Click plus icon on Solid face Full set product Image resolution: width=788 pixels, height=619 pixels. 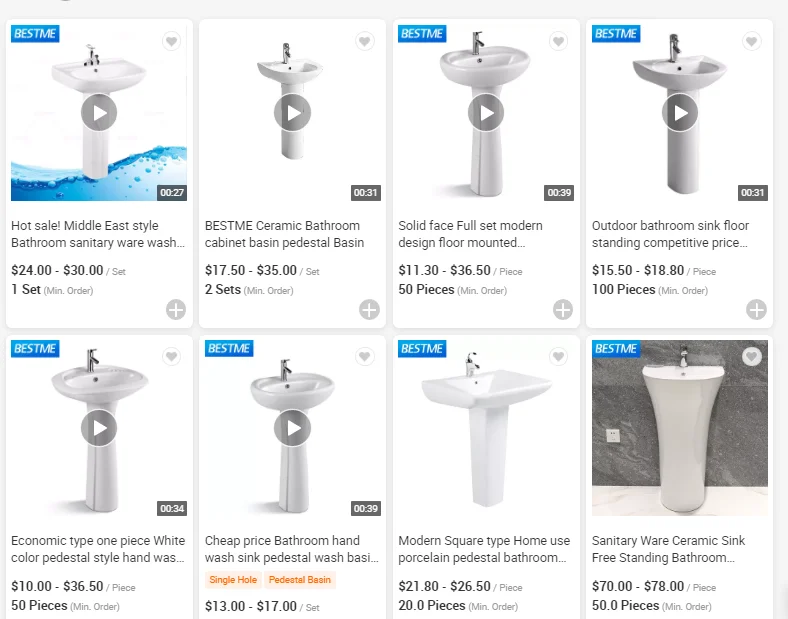(x=563, y=309)
